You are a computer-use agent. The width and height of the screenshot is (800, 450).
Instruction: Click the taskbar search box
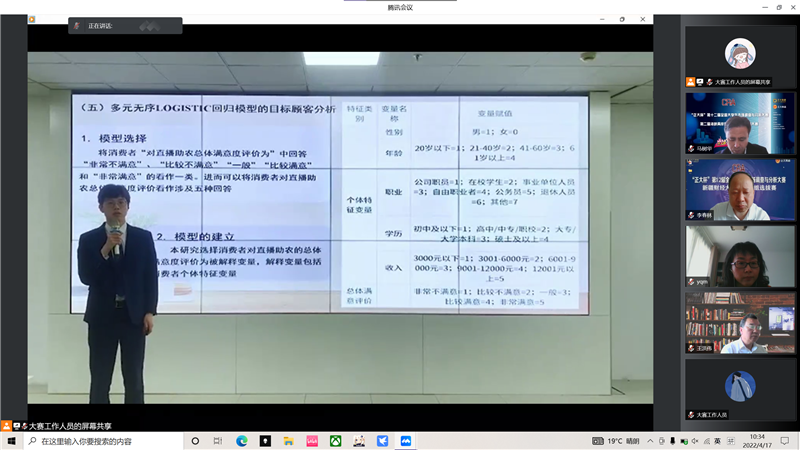[x=100, y=441]
